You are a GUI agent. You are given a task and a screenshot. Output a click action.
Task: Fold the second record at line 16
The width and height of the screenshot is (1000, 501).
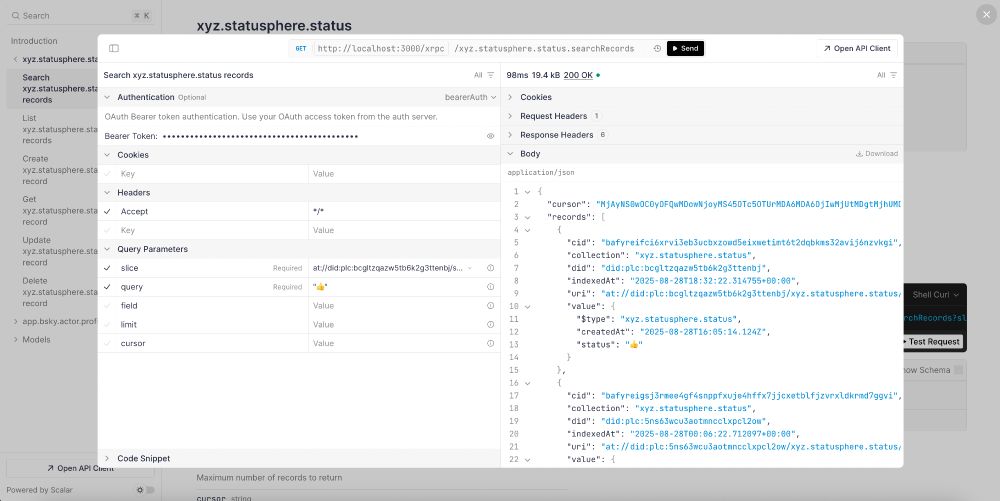(527, 383)
